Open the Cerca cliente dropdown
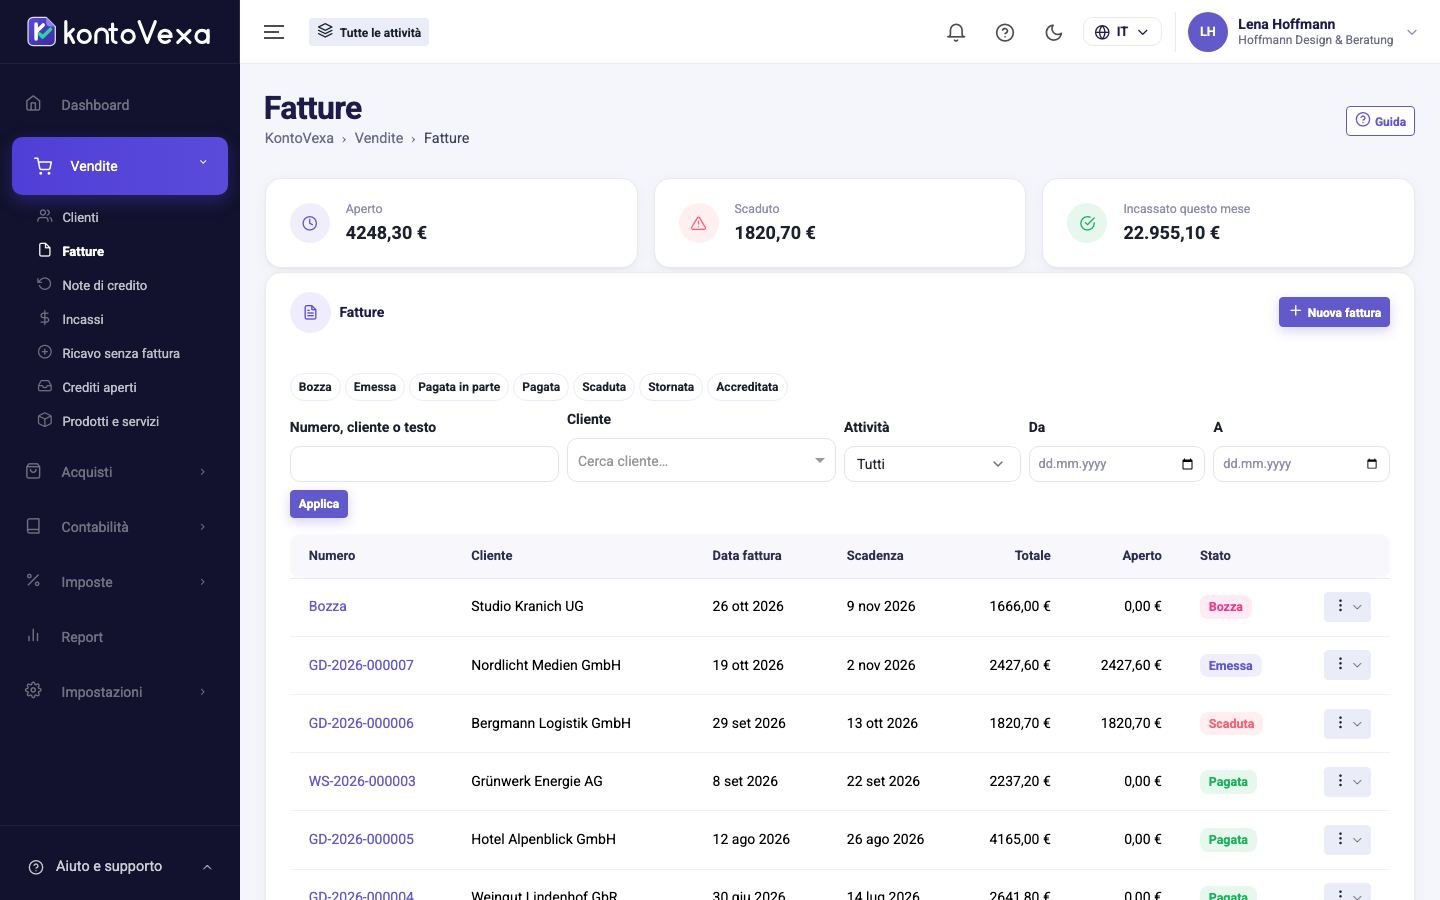Viewport: 1440px width, 900px height. [701, 460]
